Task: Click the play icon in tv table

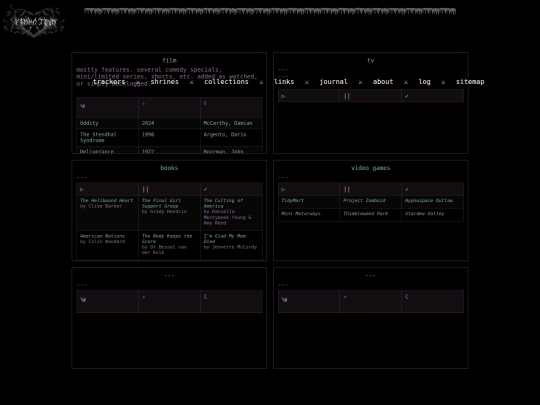Action: click(x=283, y=96)
